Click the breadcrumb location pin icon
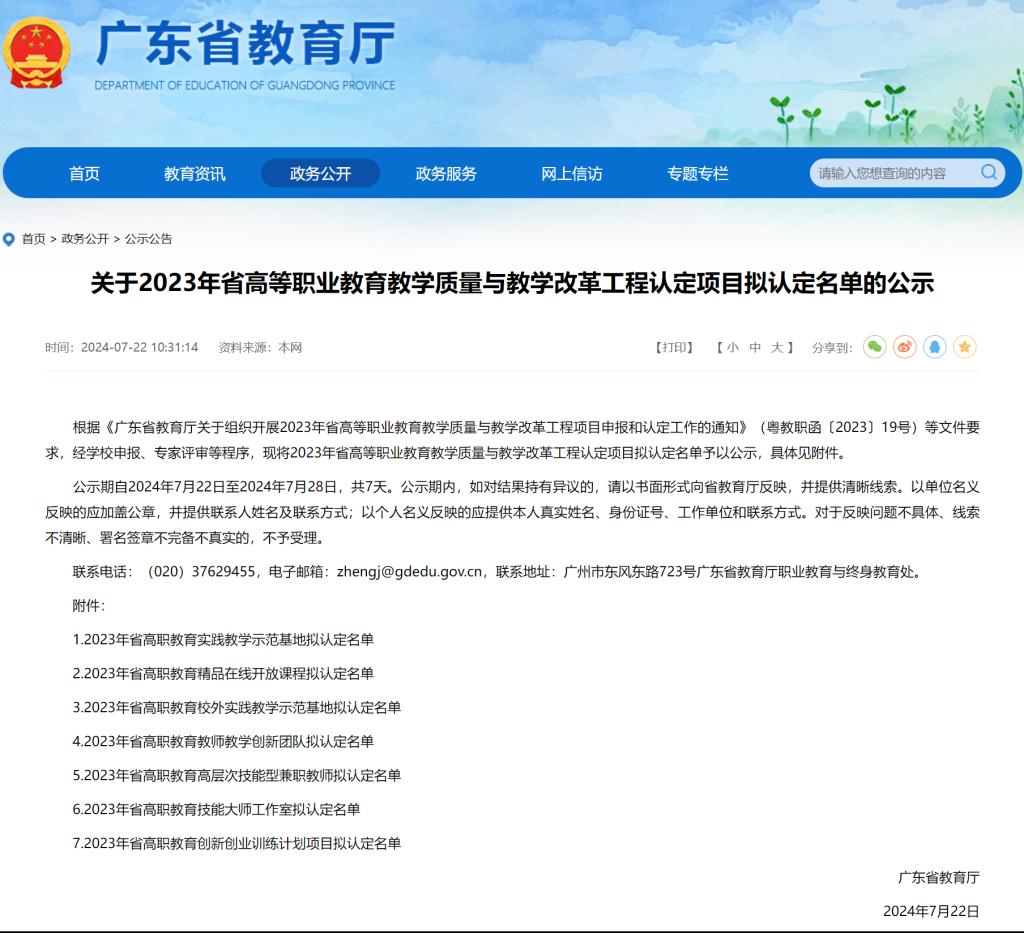1024x933 pixels. coord(9,239)
